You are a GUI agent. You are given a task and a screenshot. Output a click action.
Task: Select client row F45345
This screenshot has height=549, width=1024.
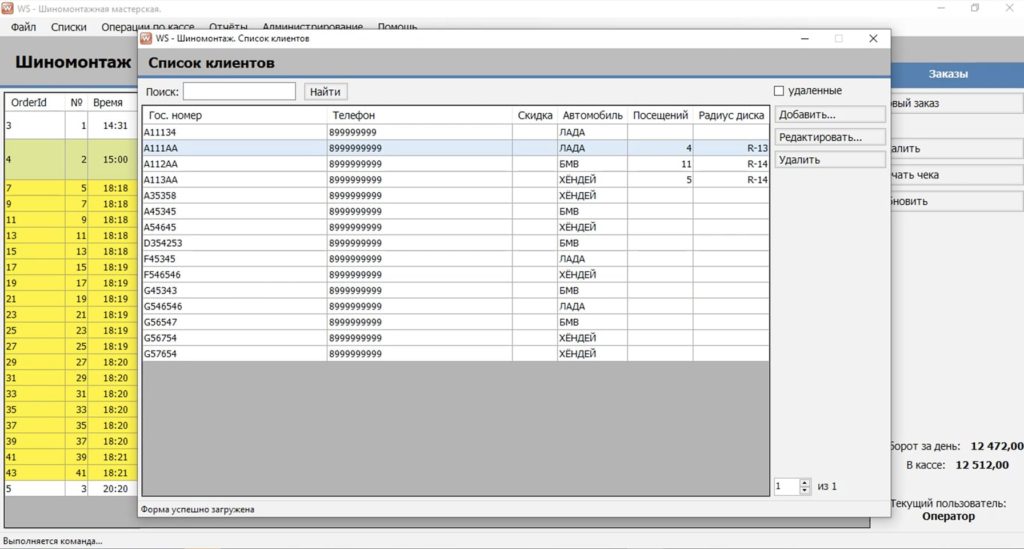click(x=456, y=259)
